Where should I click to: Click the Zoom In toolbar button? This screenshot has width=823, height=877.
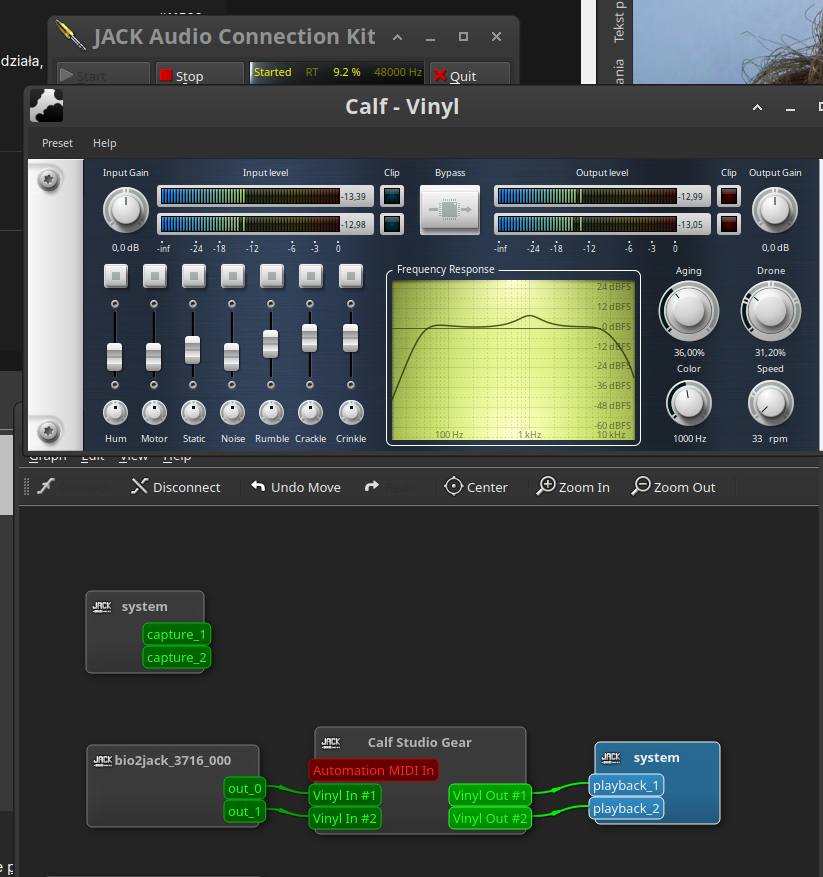click(573, 487)
